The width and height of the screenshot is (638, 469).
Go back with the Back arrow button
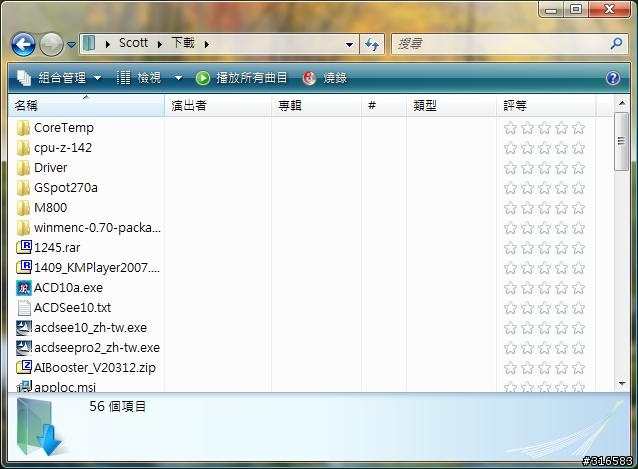click(23, 44)
